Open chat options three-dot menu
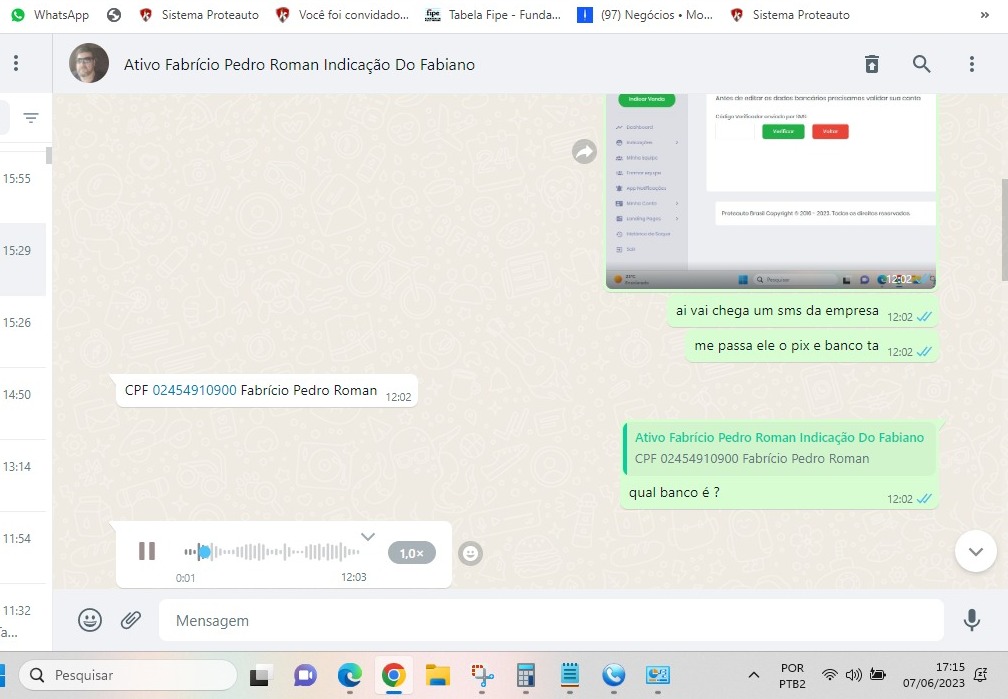 tap(971, 64)
